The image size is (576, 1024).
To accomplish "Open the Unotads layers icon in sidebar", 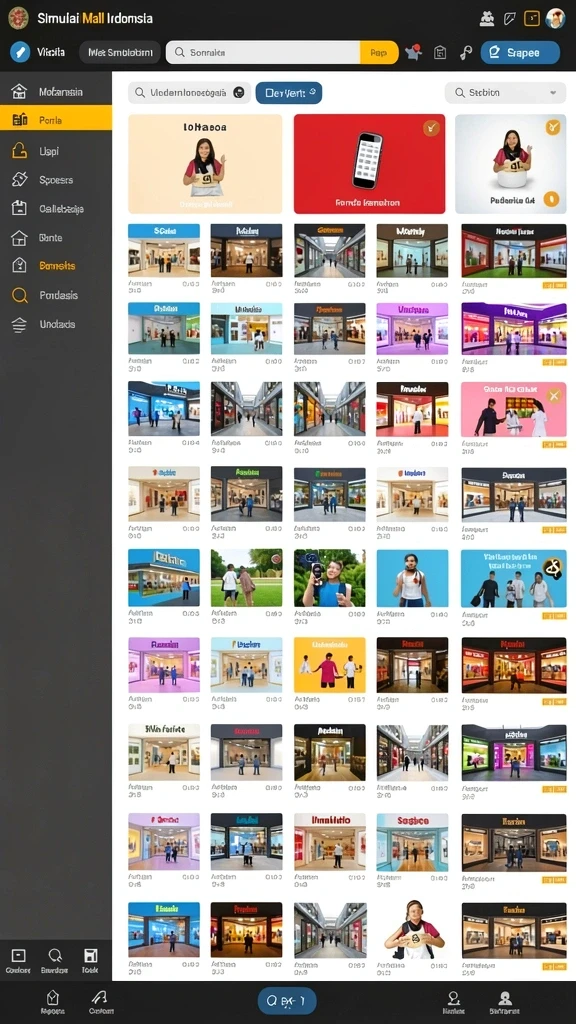I will coord(20,325).
